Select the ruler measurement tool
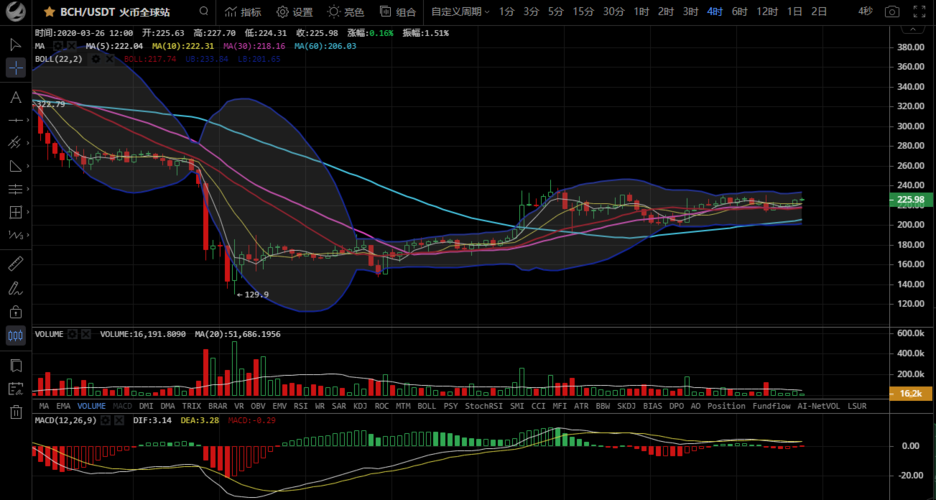Viewport: 936px width, 500px height. pyautogui.click(x=16, y=264)
